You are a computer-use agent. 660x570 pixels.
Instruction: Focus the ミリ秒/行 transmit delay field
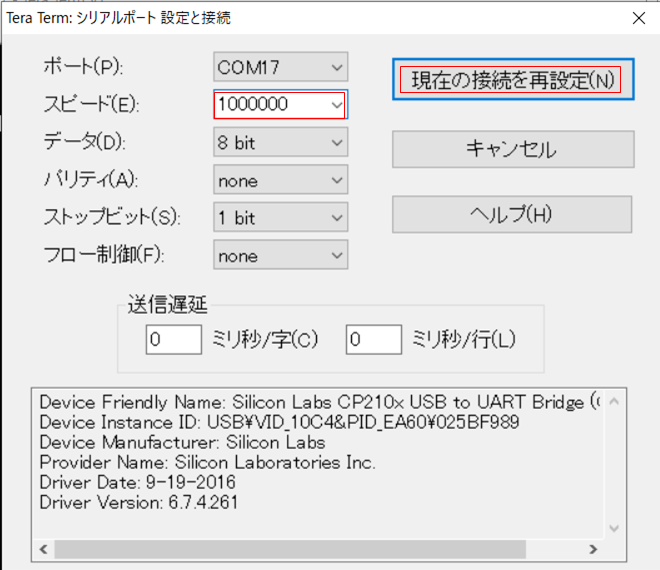point(373,339)
